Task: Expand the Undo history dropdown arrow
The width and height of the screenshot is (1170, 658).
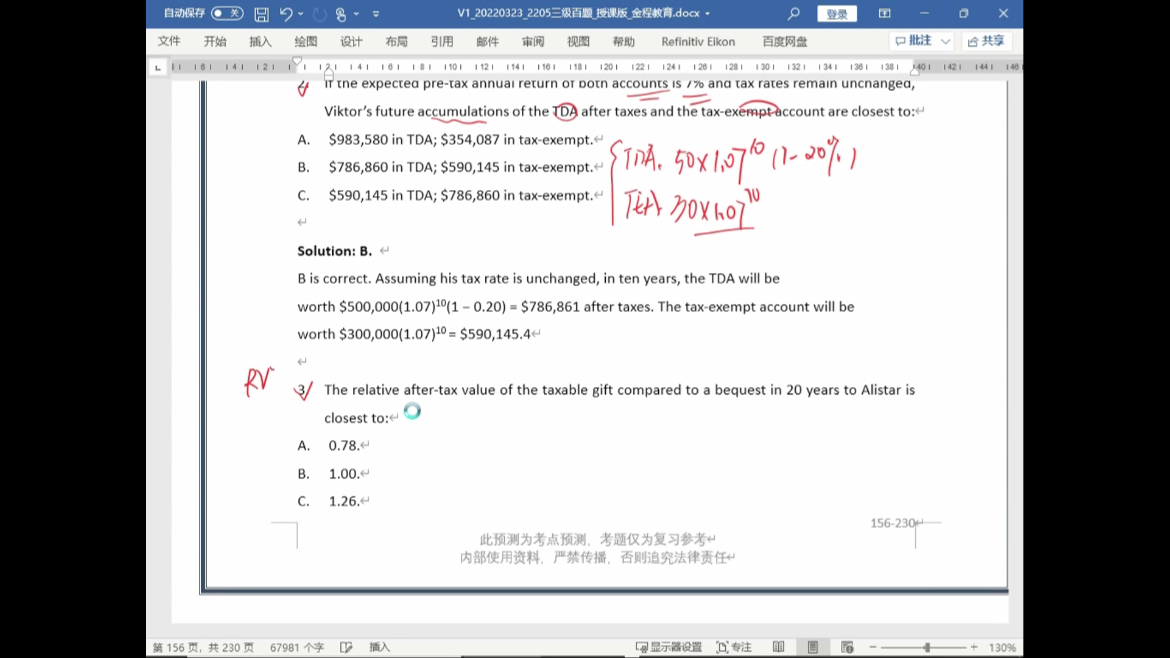Action: pos(301,14)
